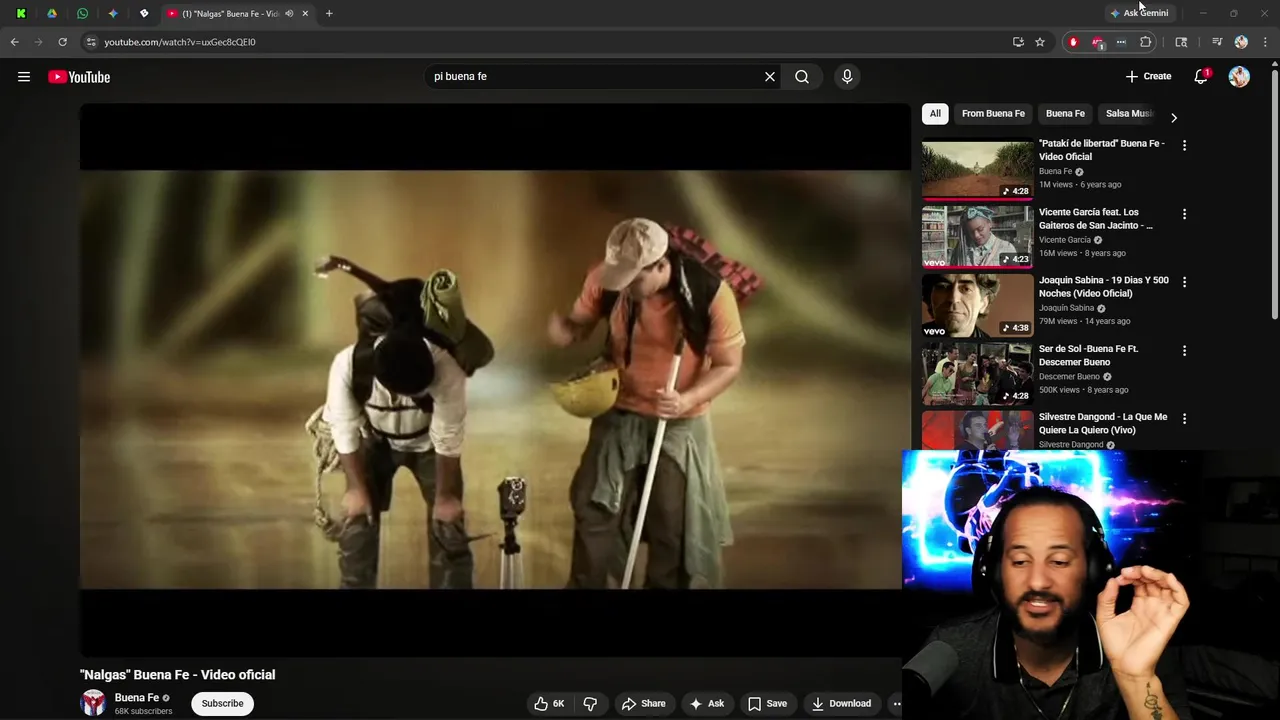1280x720 pixels.
Task: Click the Ask button below the video
Action: pyautogui.click(x=706, y=704)
